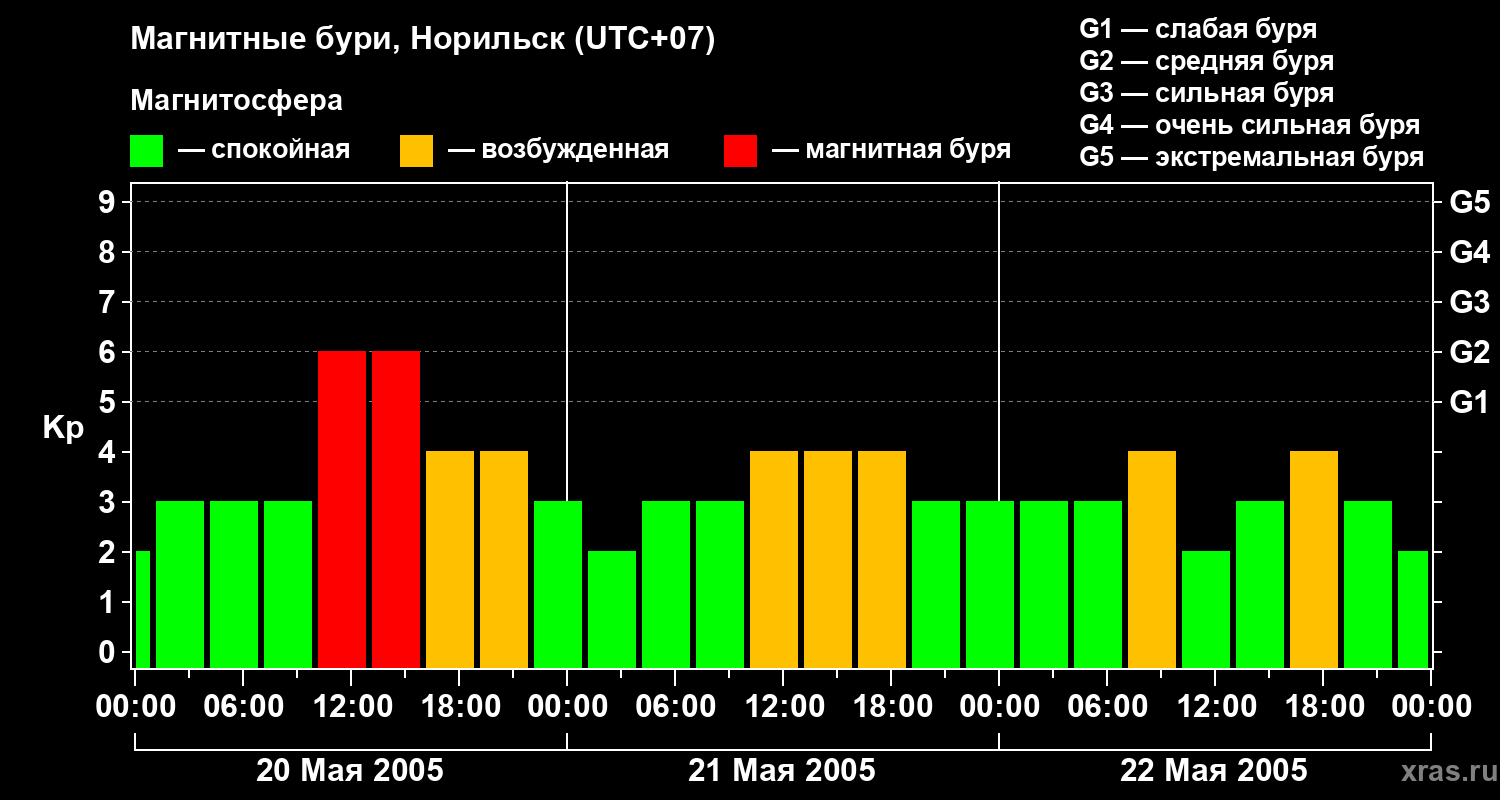This screenshot has height=800, width=1500.
Task: Click the '— спокойная' legend label
Action: [264, 150]
